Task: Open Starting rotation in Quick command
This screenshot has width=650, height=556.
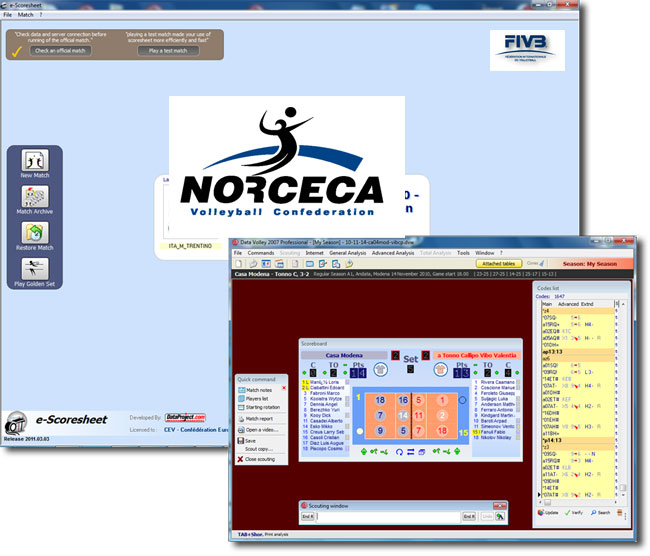Action: (x=259, y=408)
